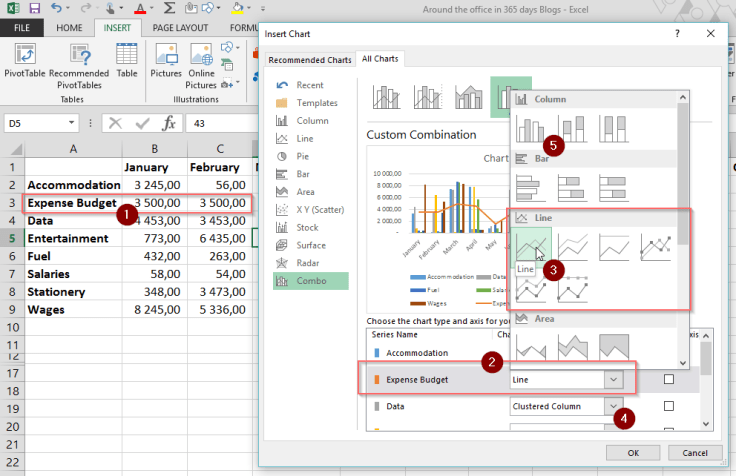Switch to the Recommended Charts tab
This screenshot has height=476, width=736.
[310, 59]
